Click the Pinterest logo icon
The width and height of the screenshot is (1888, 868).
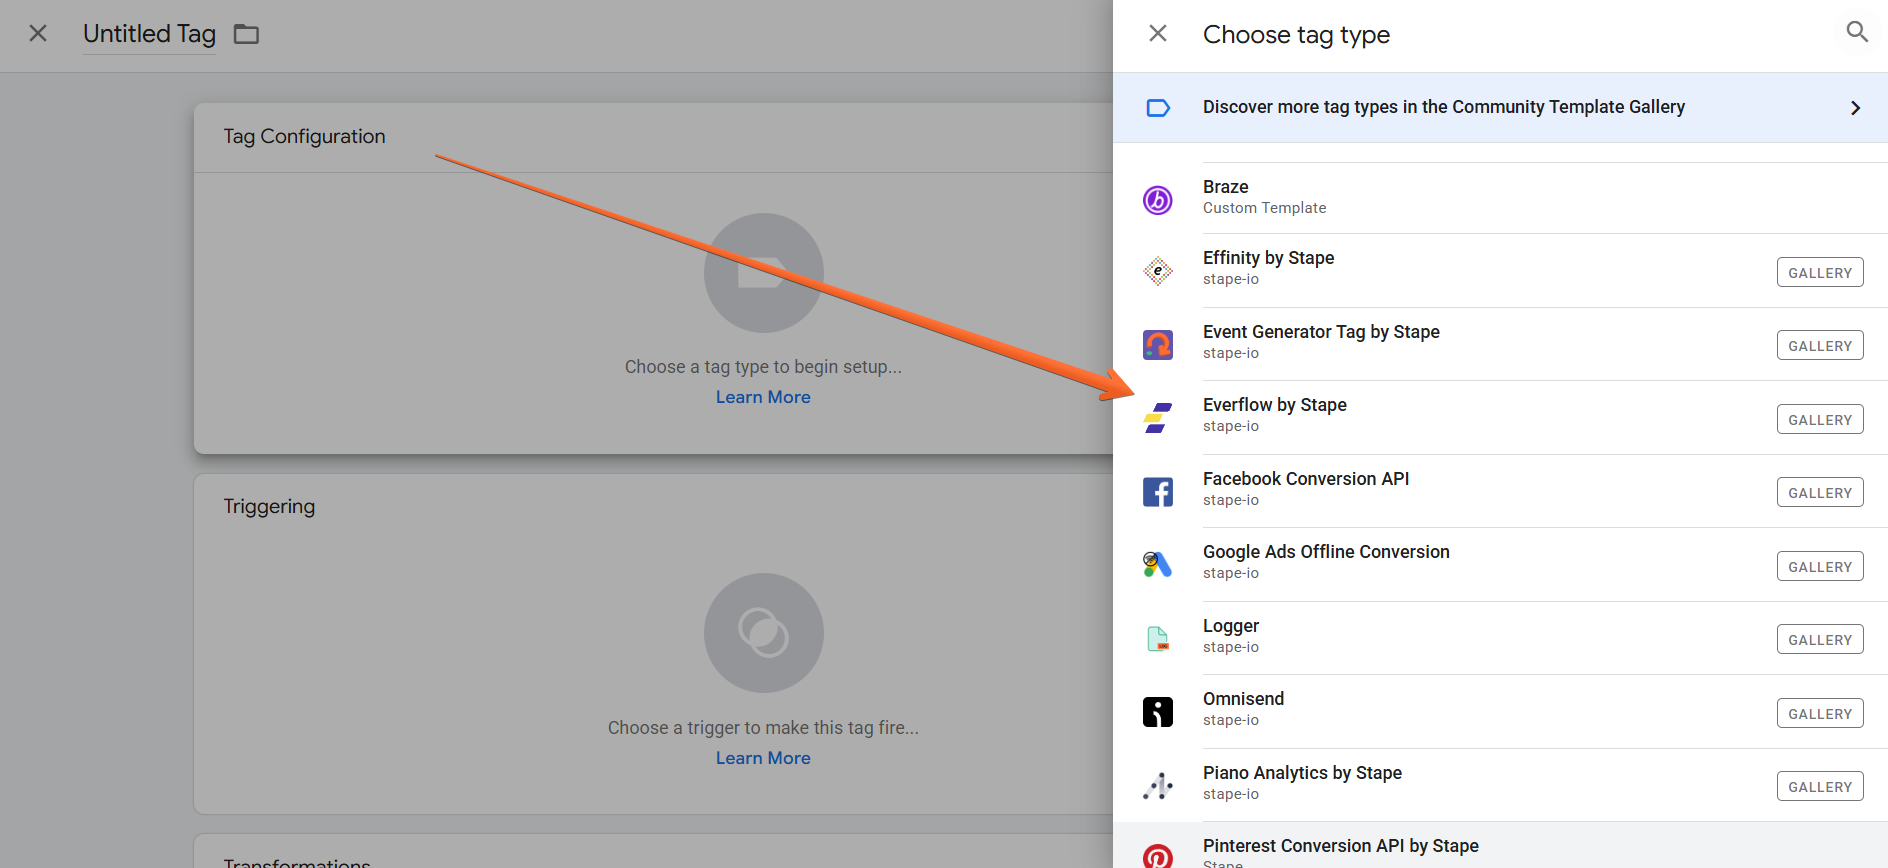tap(1158, 856)
